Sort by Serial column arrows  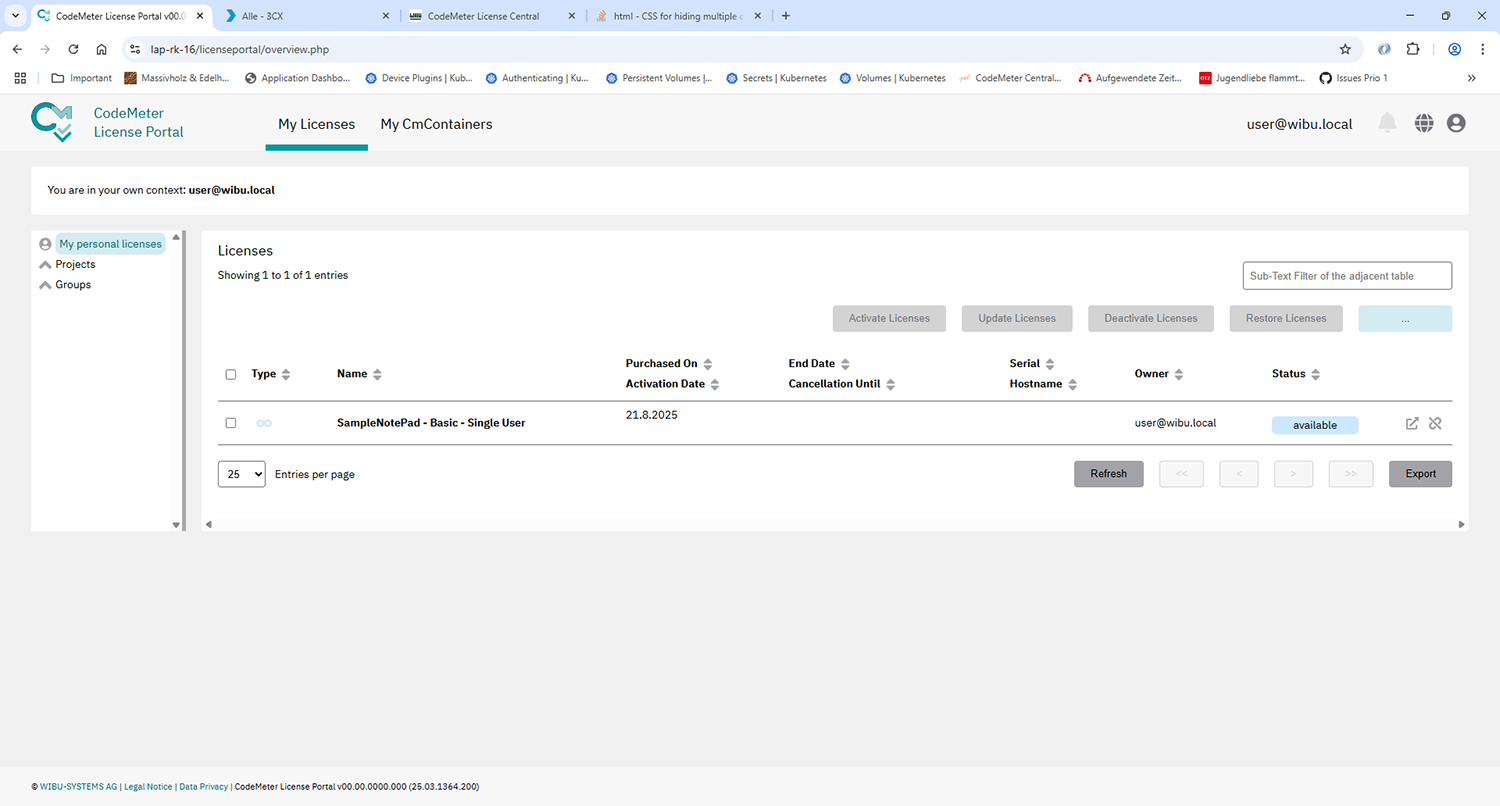click(1051, 364)
